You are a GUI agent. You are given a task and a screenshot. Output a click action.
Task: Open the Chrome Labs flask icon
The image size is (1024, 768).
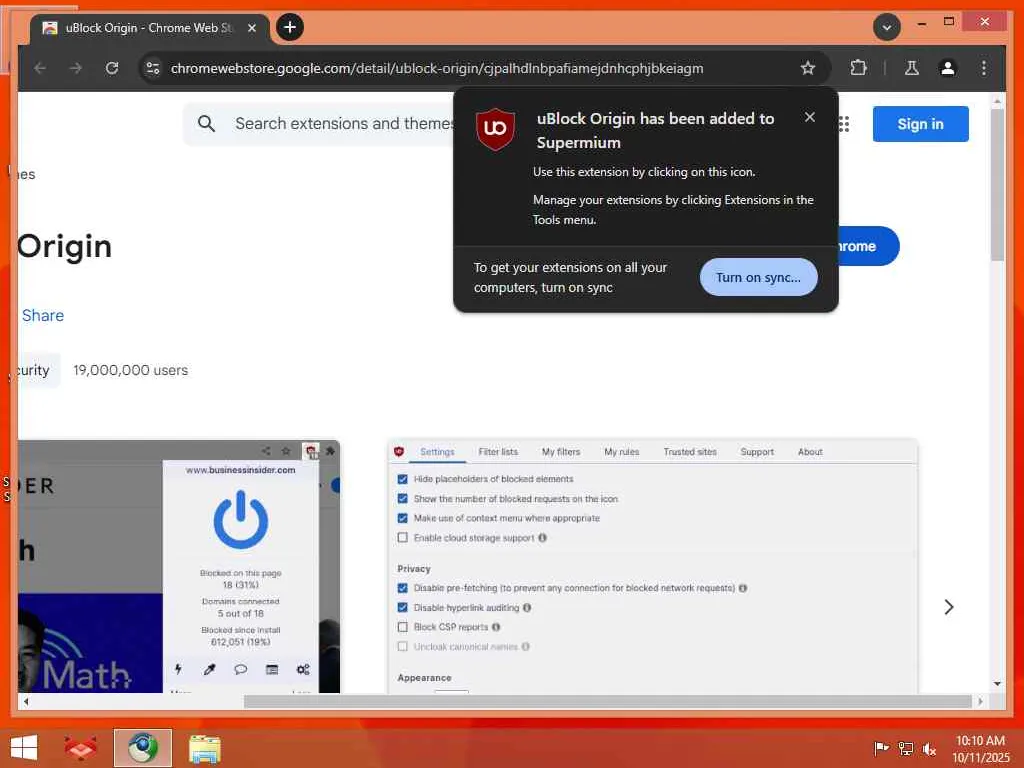coord(912,68)
